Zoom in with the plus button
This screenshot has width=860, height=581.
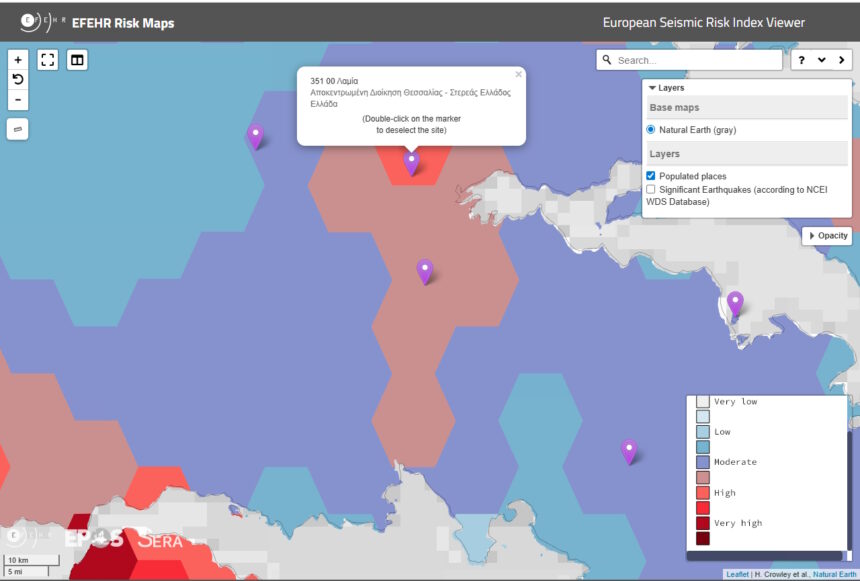point(18,60)
